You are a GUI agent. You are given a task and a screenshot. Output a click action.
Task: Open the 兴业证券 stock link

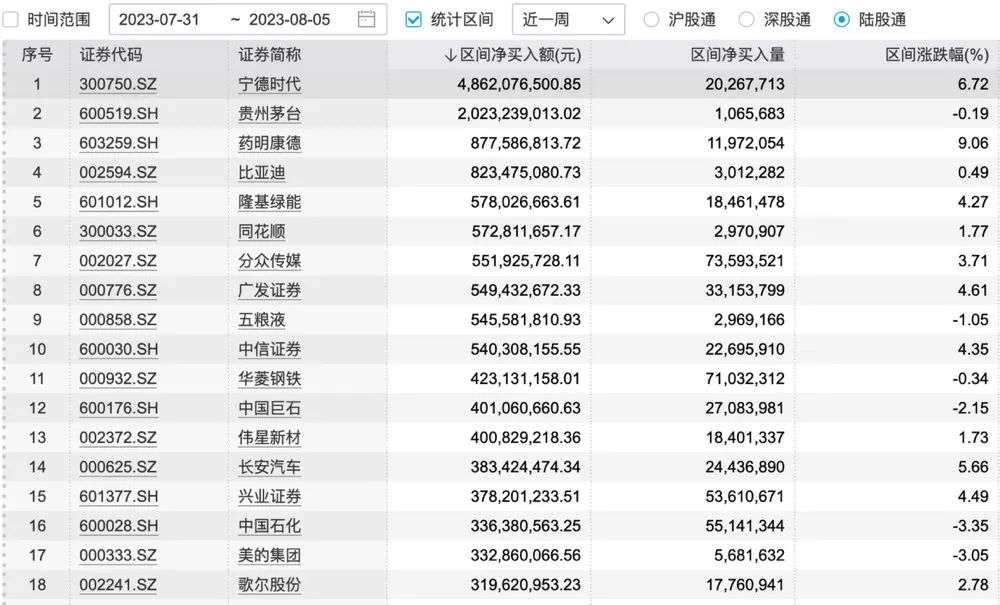pos(269,497)
